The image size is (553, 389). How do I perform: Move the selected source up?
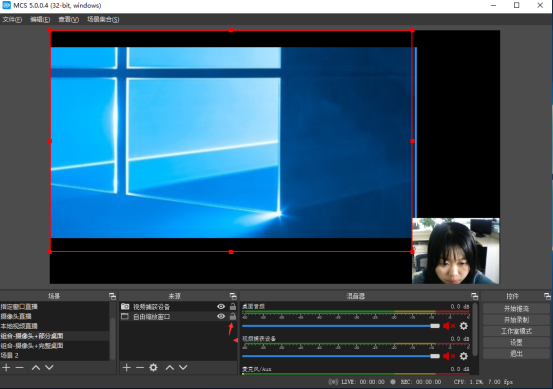[170, 367]
